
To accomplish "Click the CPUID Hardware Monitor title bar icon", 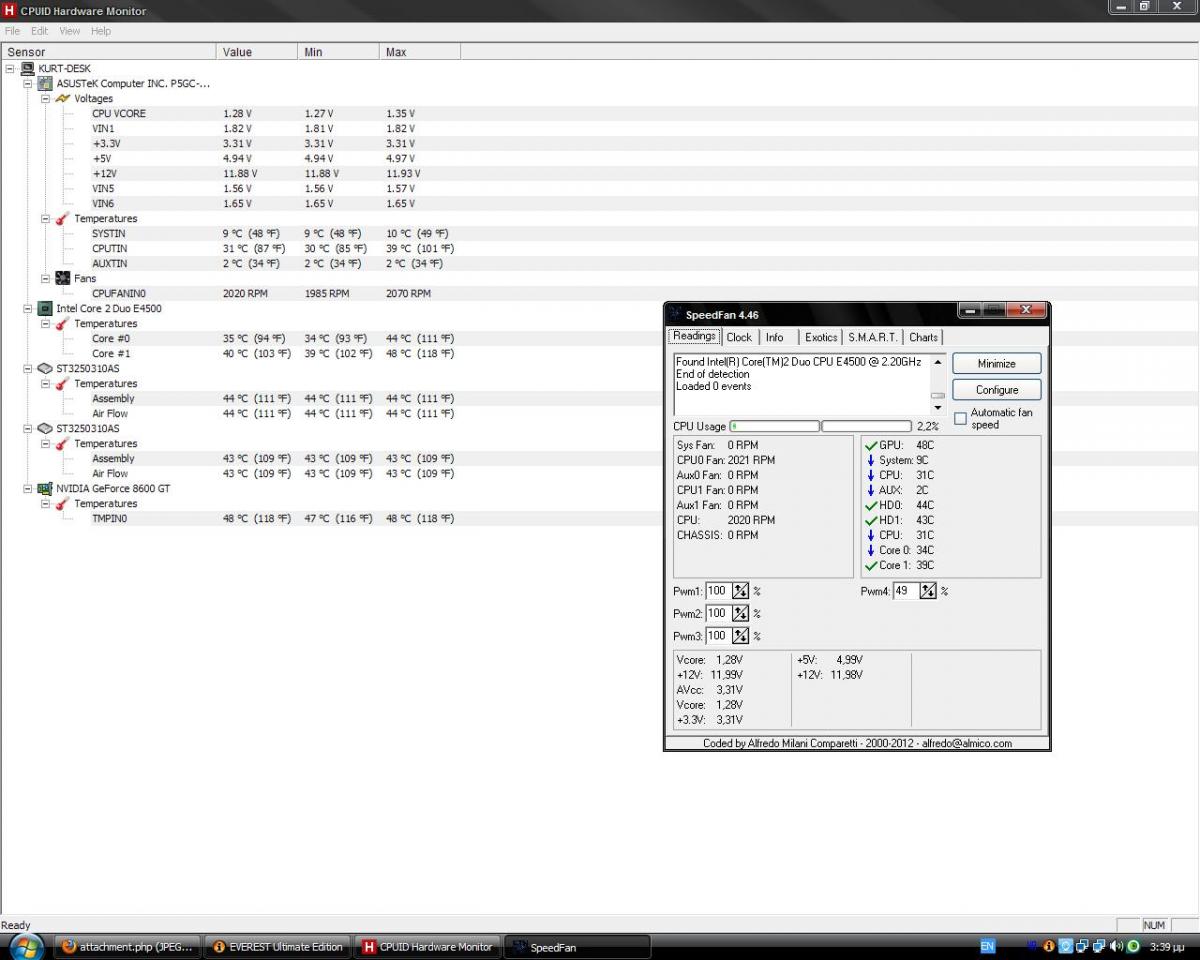I will coord(9,10).
